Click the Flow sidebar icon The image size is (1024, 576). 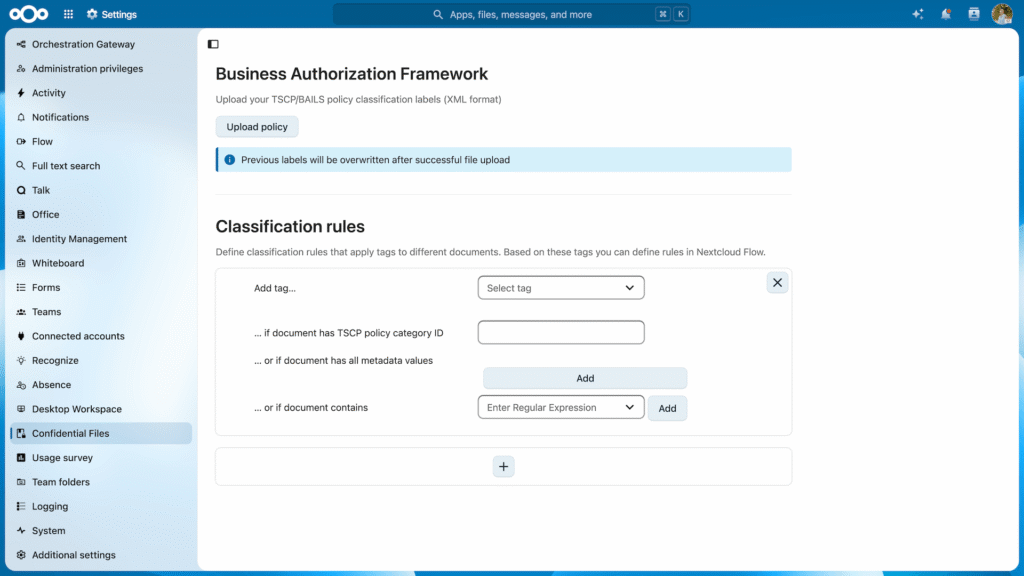click(x=21, y=141)
